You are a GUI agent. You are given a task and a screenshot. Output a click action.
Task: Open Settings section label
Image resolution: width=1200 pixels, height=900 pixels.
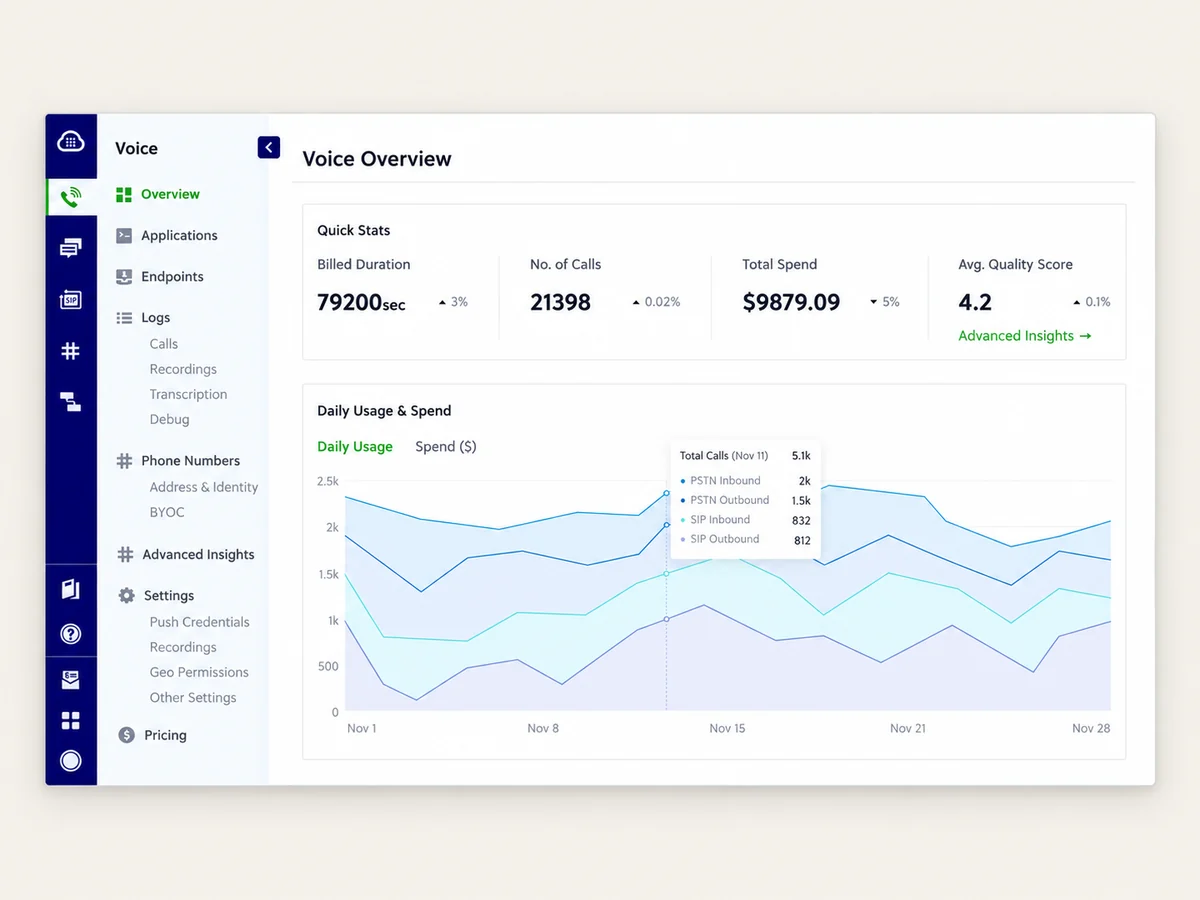169,595
